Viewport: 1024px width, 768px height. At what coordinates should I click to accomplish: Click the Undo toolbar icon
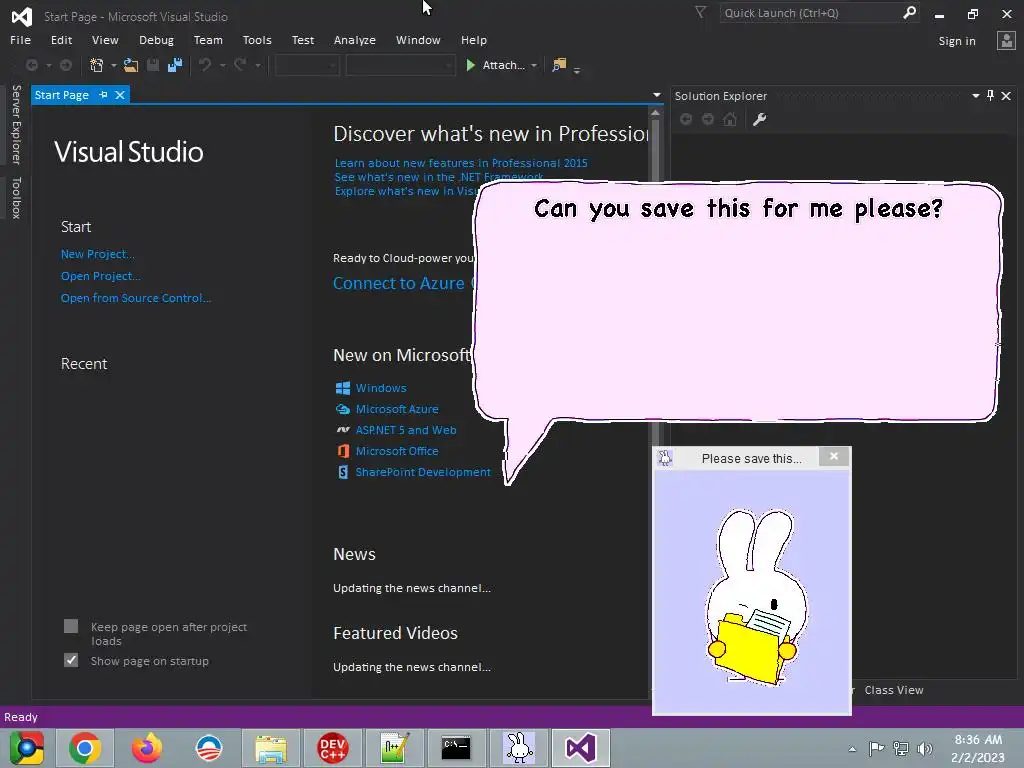205,65
